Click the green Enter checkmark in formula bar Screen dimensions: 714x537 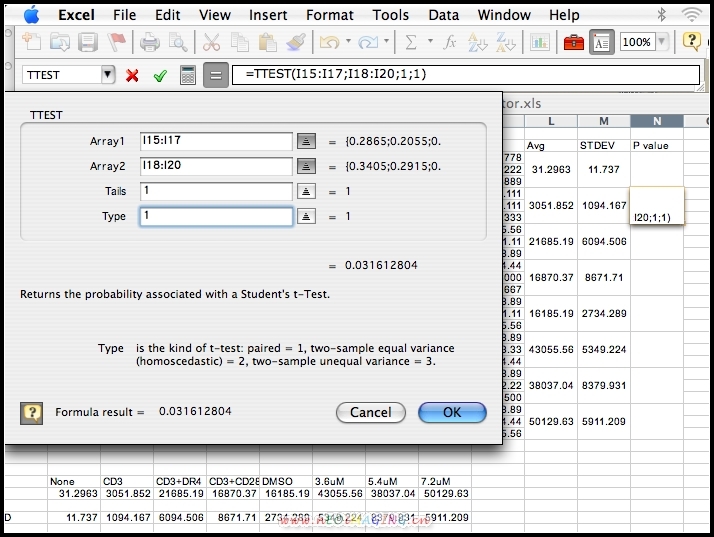pyautogui.click(x=159, y=75)
